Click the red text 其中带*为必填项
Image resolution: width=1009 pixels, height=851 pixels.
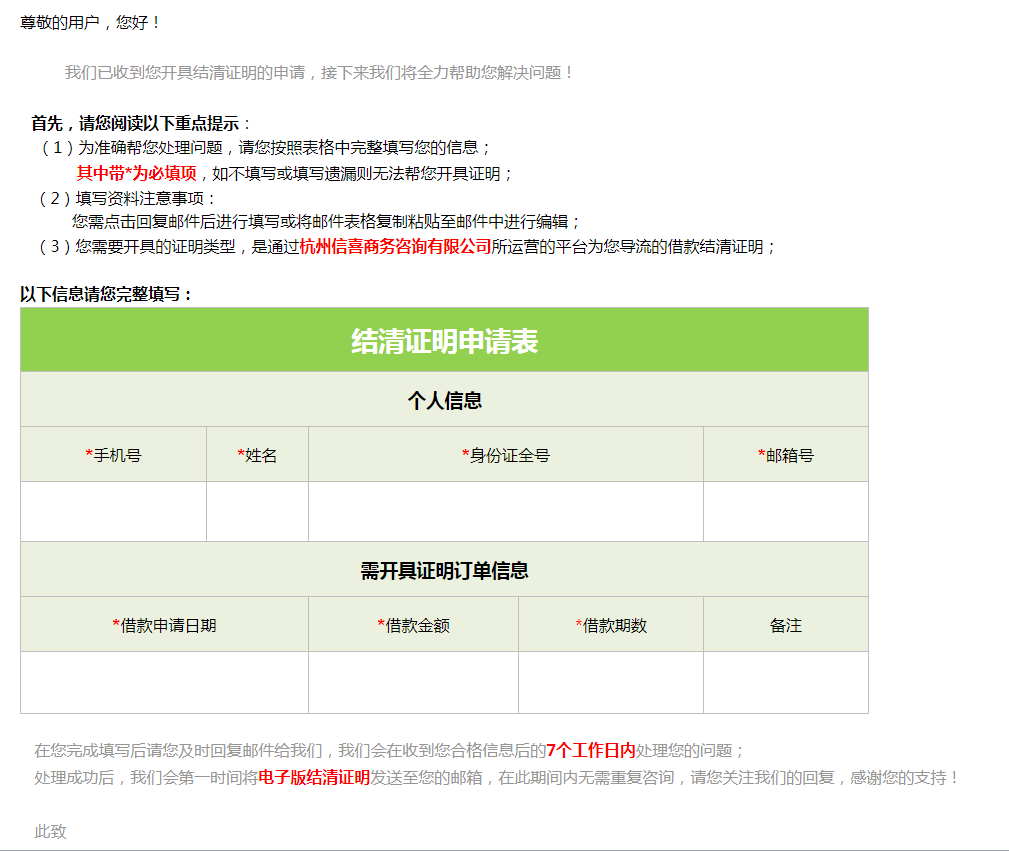pyautogui.click(x=136, y=173)
